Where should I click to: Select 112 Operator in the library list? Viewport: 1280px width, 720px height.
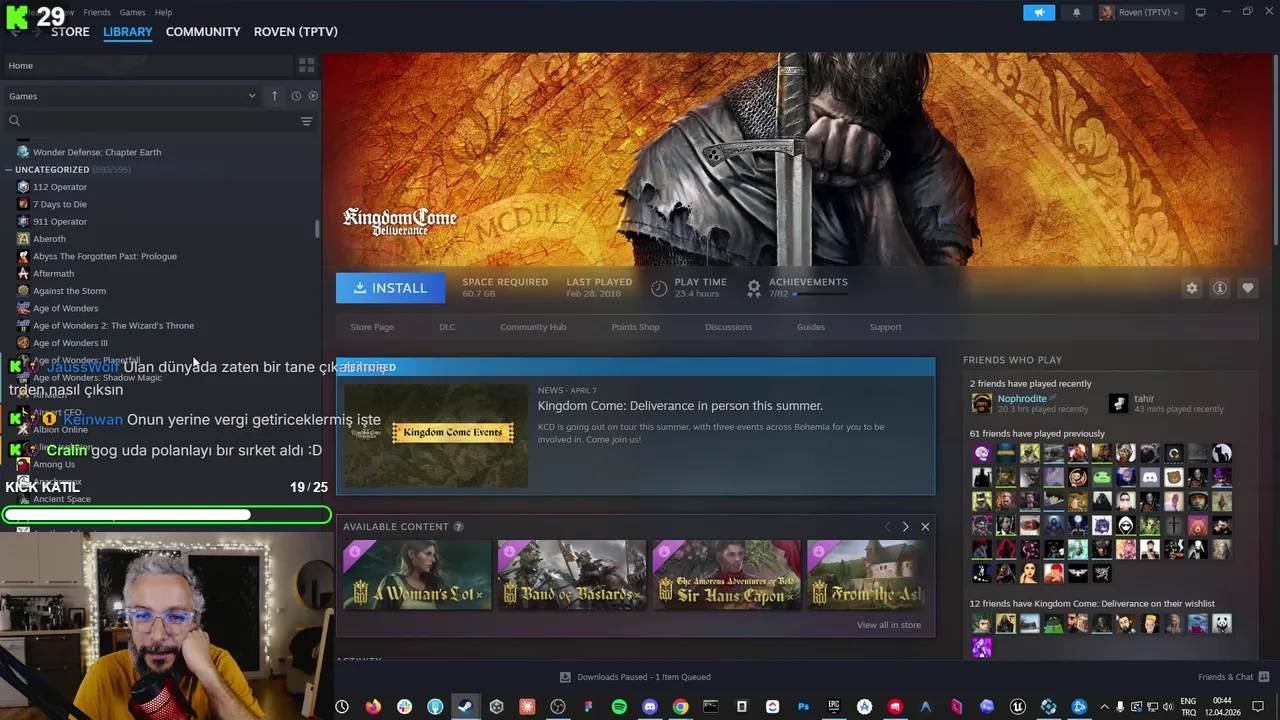click(x=60, y=187)
